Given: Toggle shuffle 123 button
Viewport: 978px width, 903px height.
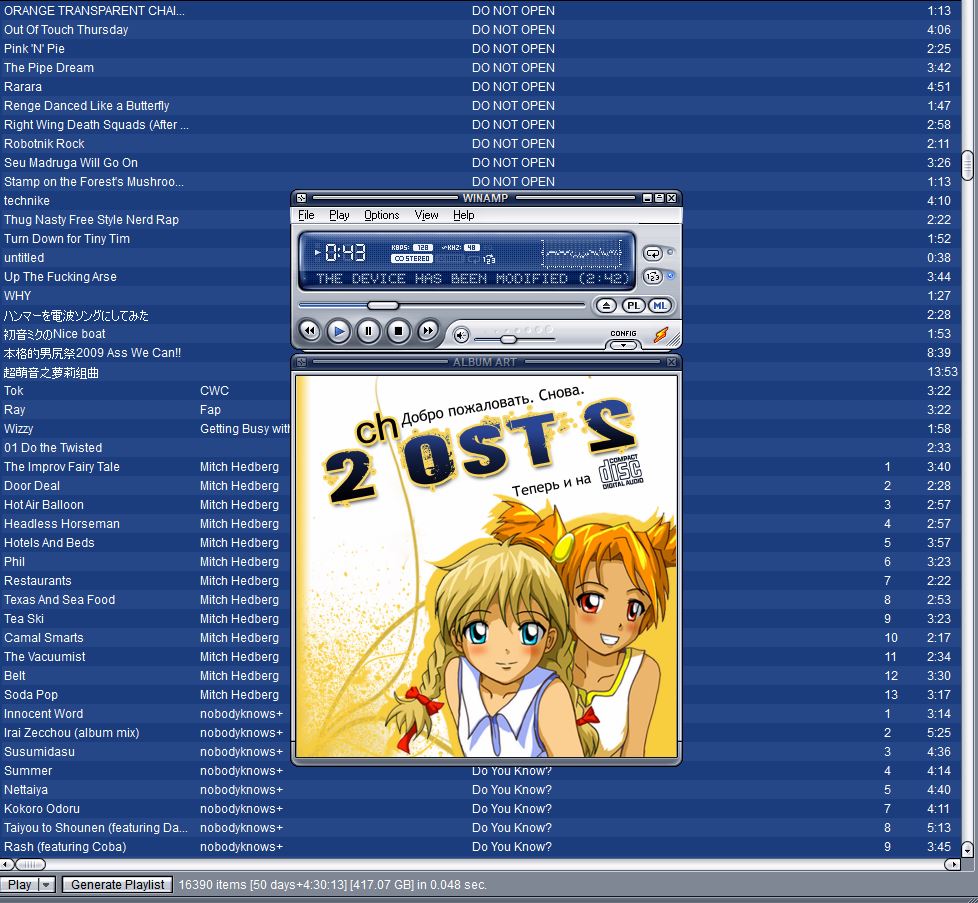Looking at the screenshot, I should pyautogui.click(x=652, y=276).
